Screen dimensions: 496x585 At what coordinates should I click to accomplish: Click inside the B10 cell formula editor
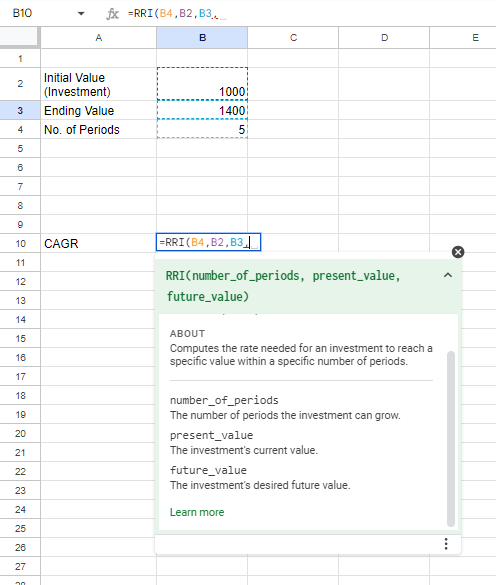pos(208,242)
